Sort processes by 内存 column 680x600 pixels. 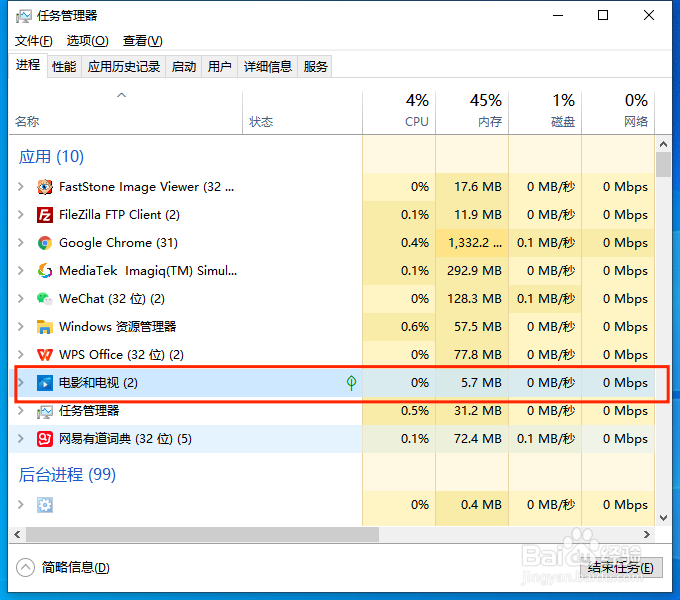click(x=472, y=113)
